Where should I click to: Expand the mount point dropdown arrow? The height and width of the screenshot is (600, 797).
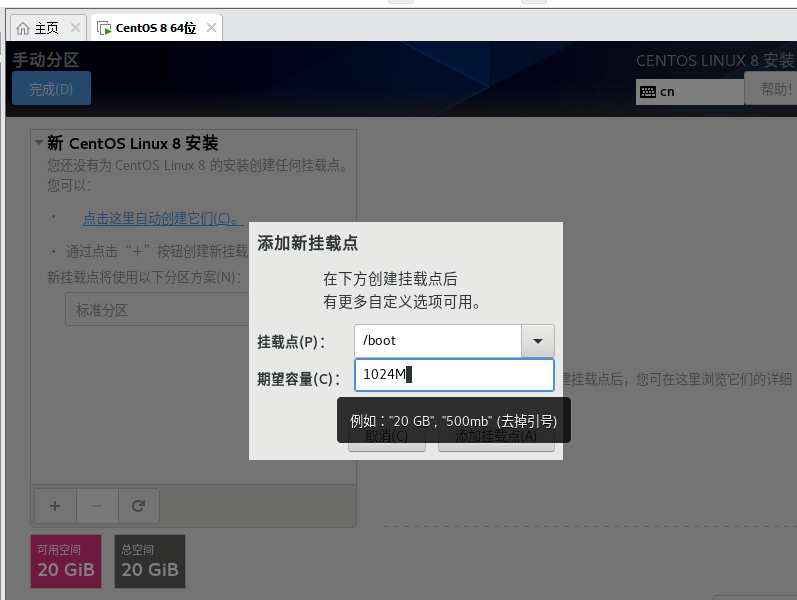click(x=538, y=341)
